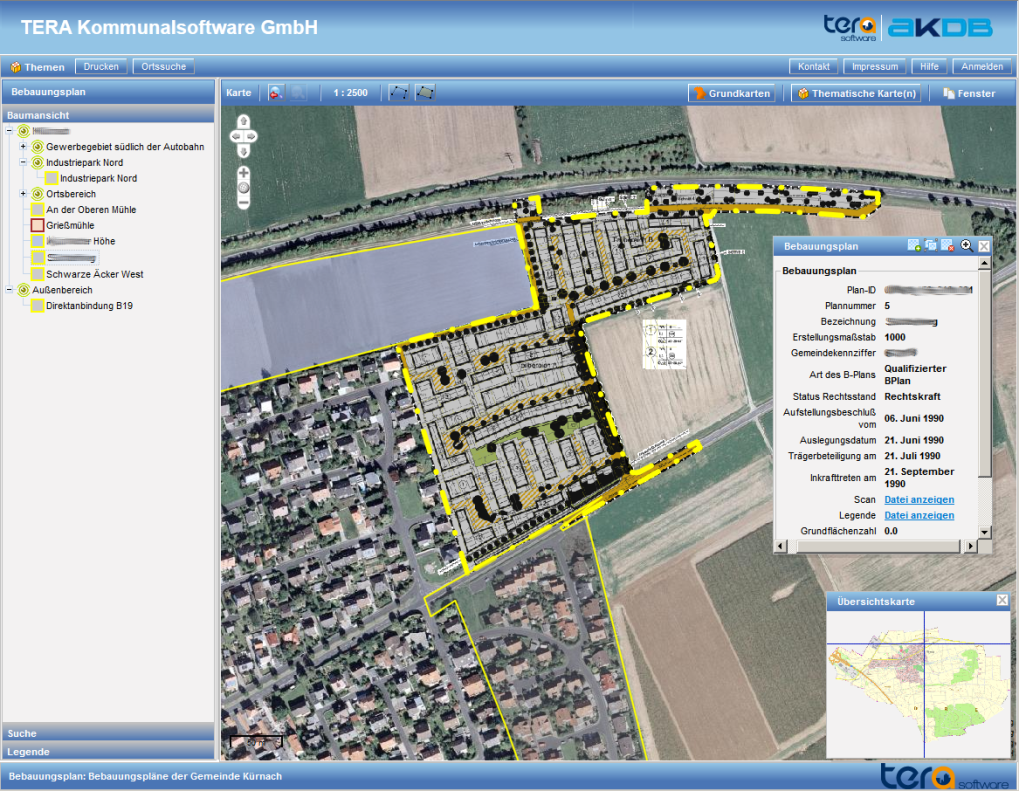Open the Grundkarten menu
1019x791 pixels.
pos(733,93)
